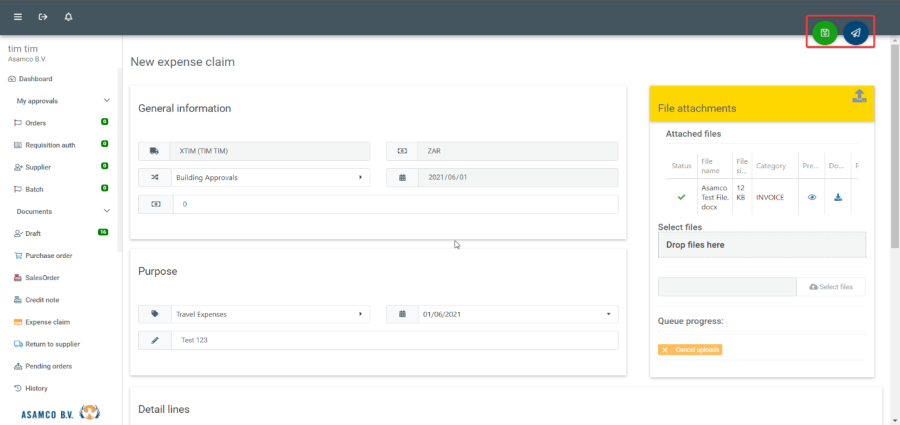
Task: Click the blue paper-plane submit button
Action: tap(855, 33)
